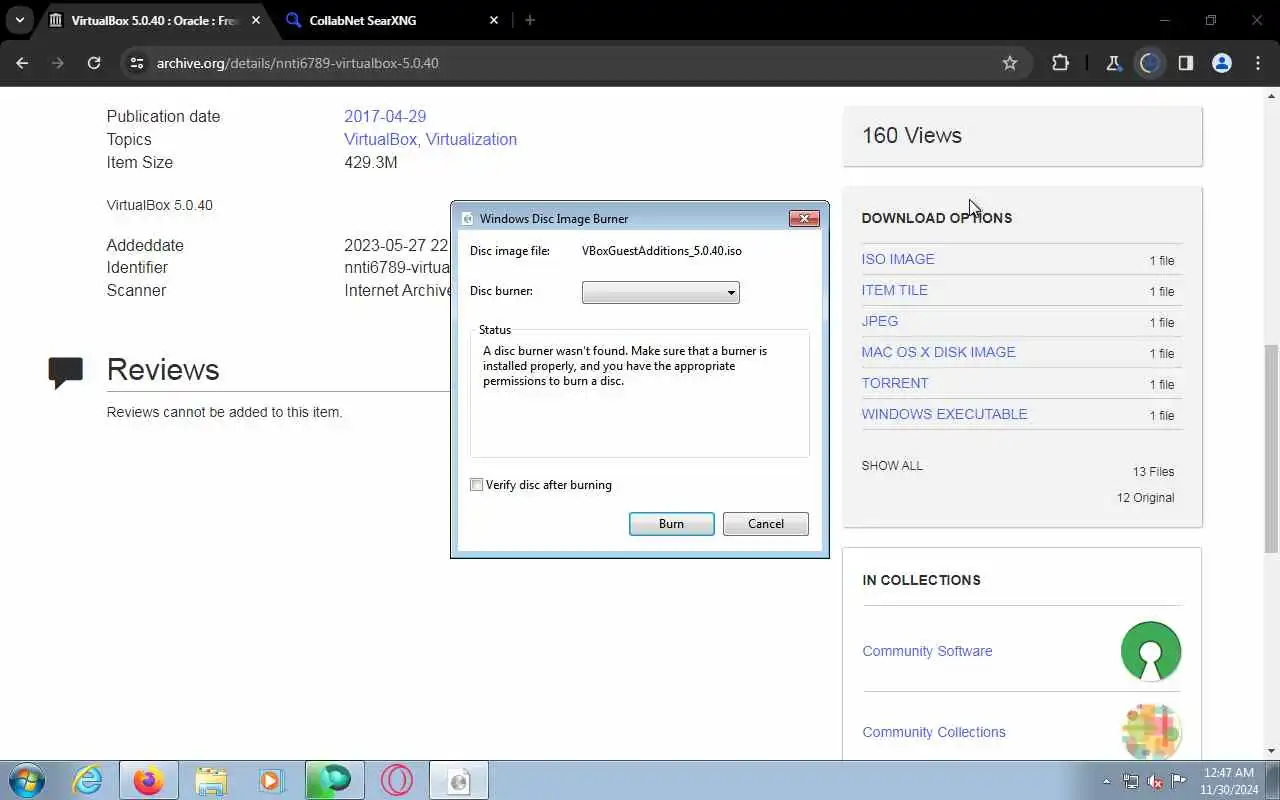This screenshot has height=800, width=1280.
Task: Close the CollabNet SearXNG tab
Action: click(x=494, y=20)
